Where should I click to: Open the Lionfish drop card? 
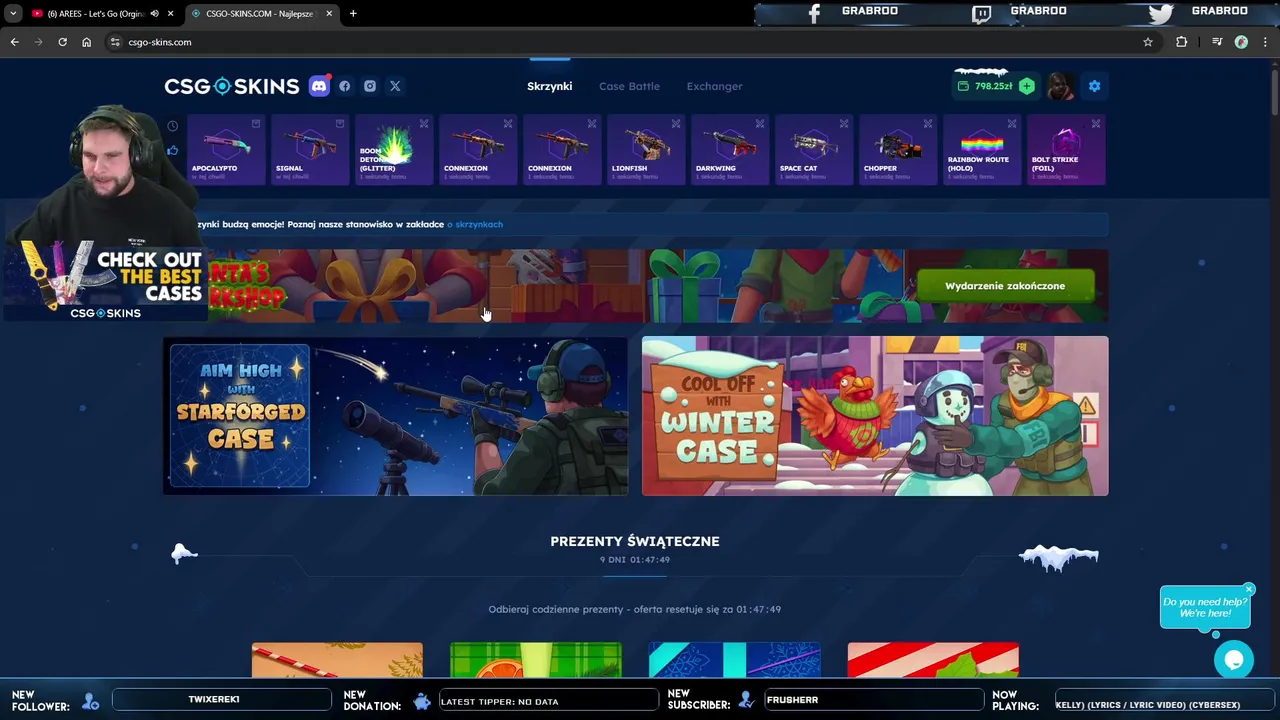[646, 150]
